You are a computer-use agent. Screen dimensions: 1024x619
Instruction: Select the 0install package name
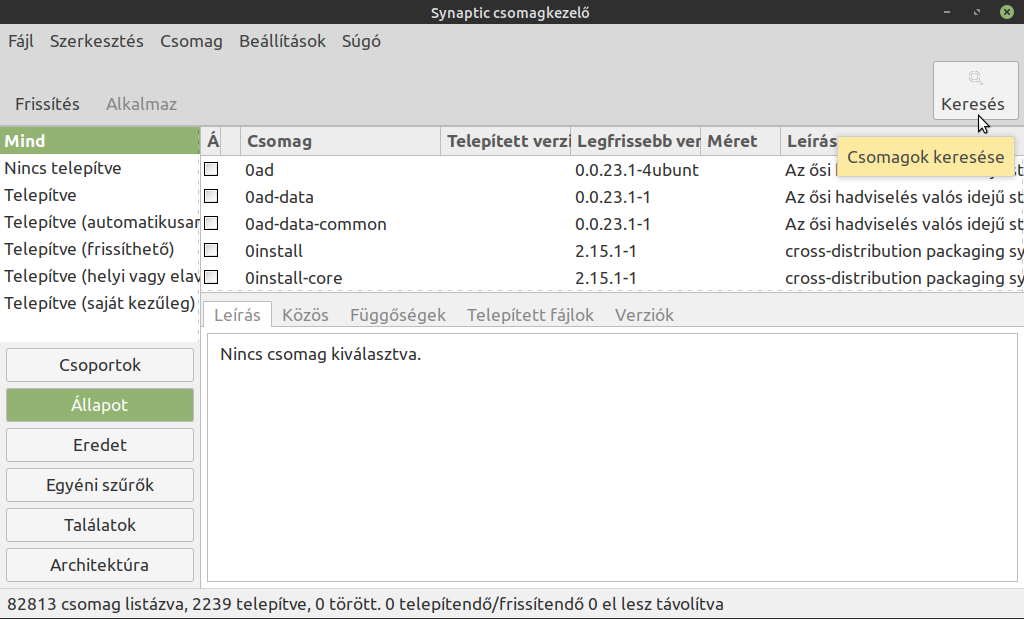[x=274, y=251]
